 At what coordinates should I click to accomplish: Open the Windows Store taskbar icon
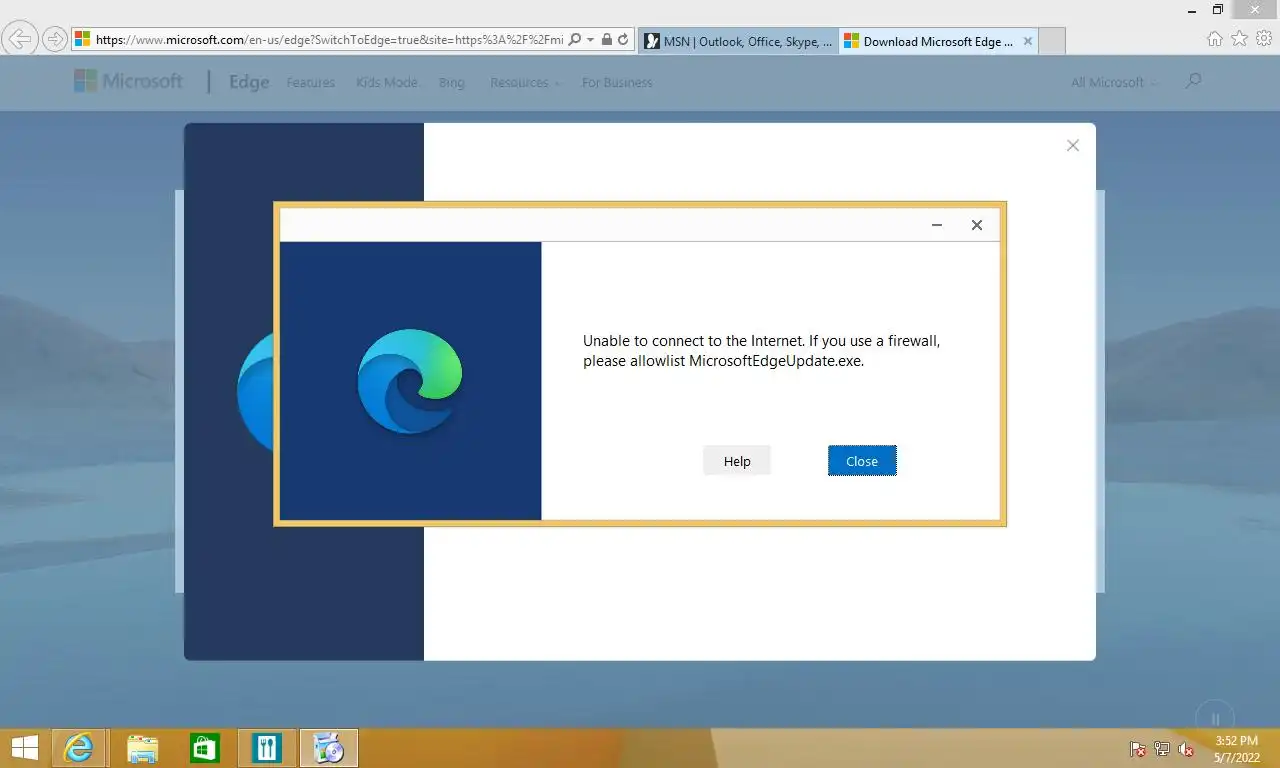tap(204, 747)
